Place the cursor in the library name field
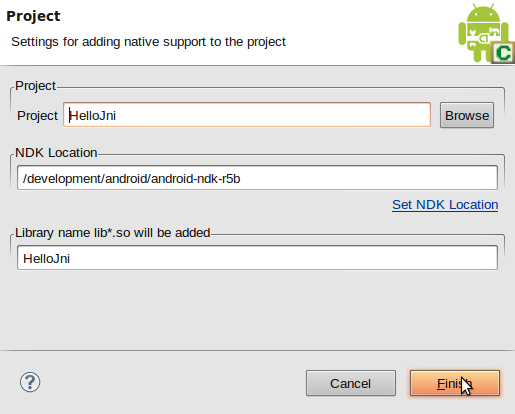This screenshot has height=414, width=515. tap(257, 258)
